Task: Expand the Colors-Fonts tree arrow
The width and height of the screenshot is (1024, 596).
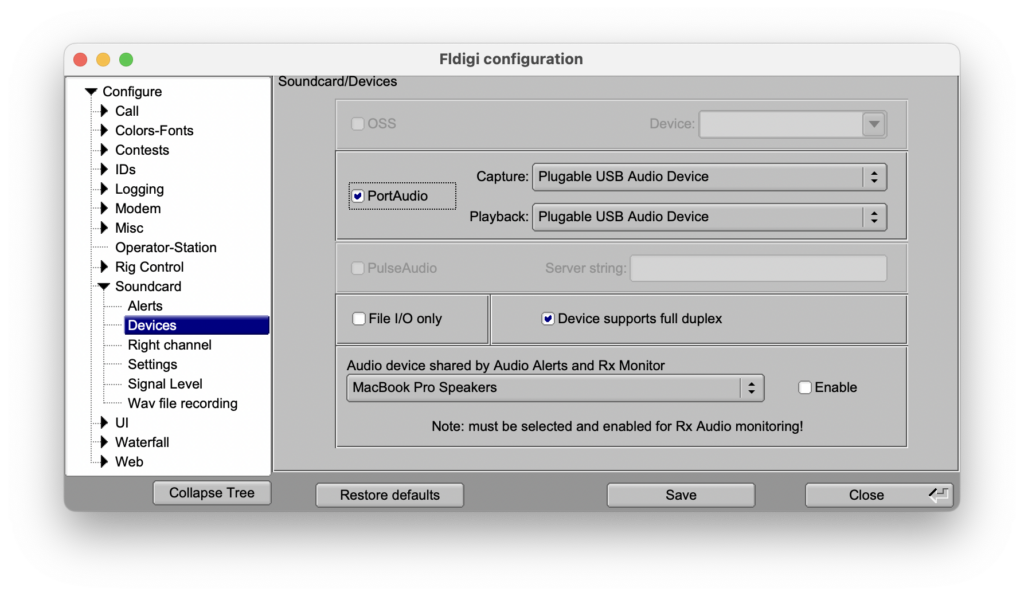Action: [103, 131]
